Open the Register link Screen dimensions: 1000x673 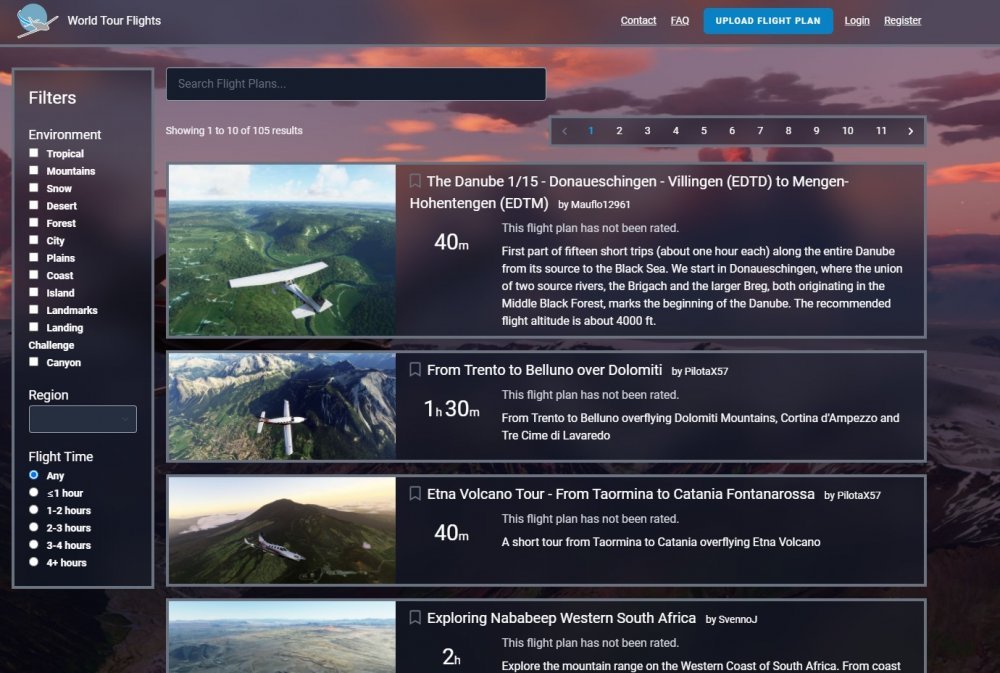(x=902, y=21)
